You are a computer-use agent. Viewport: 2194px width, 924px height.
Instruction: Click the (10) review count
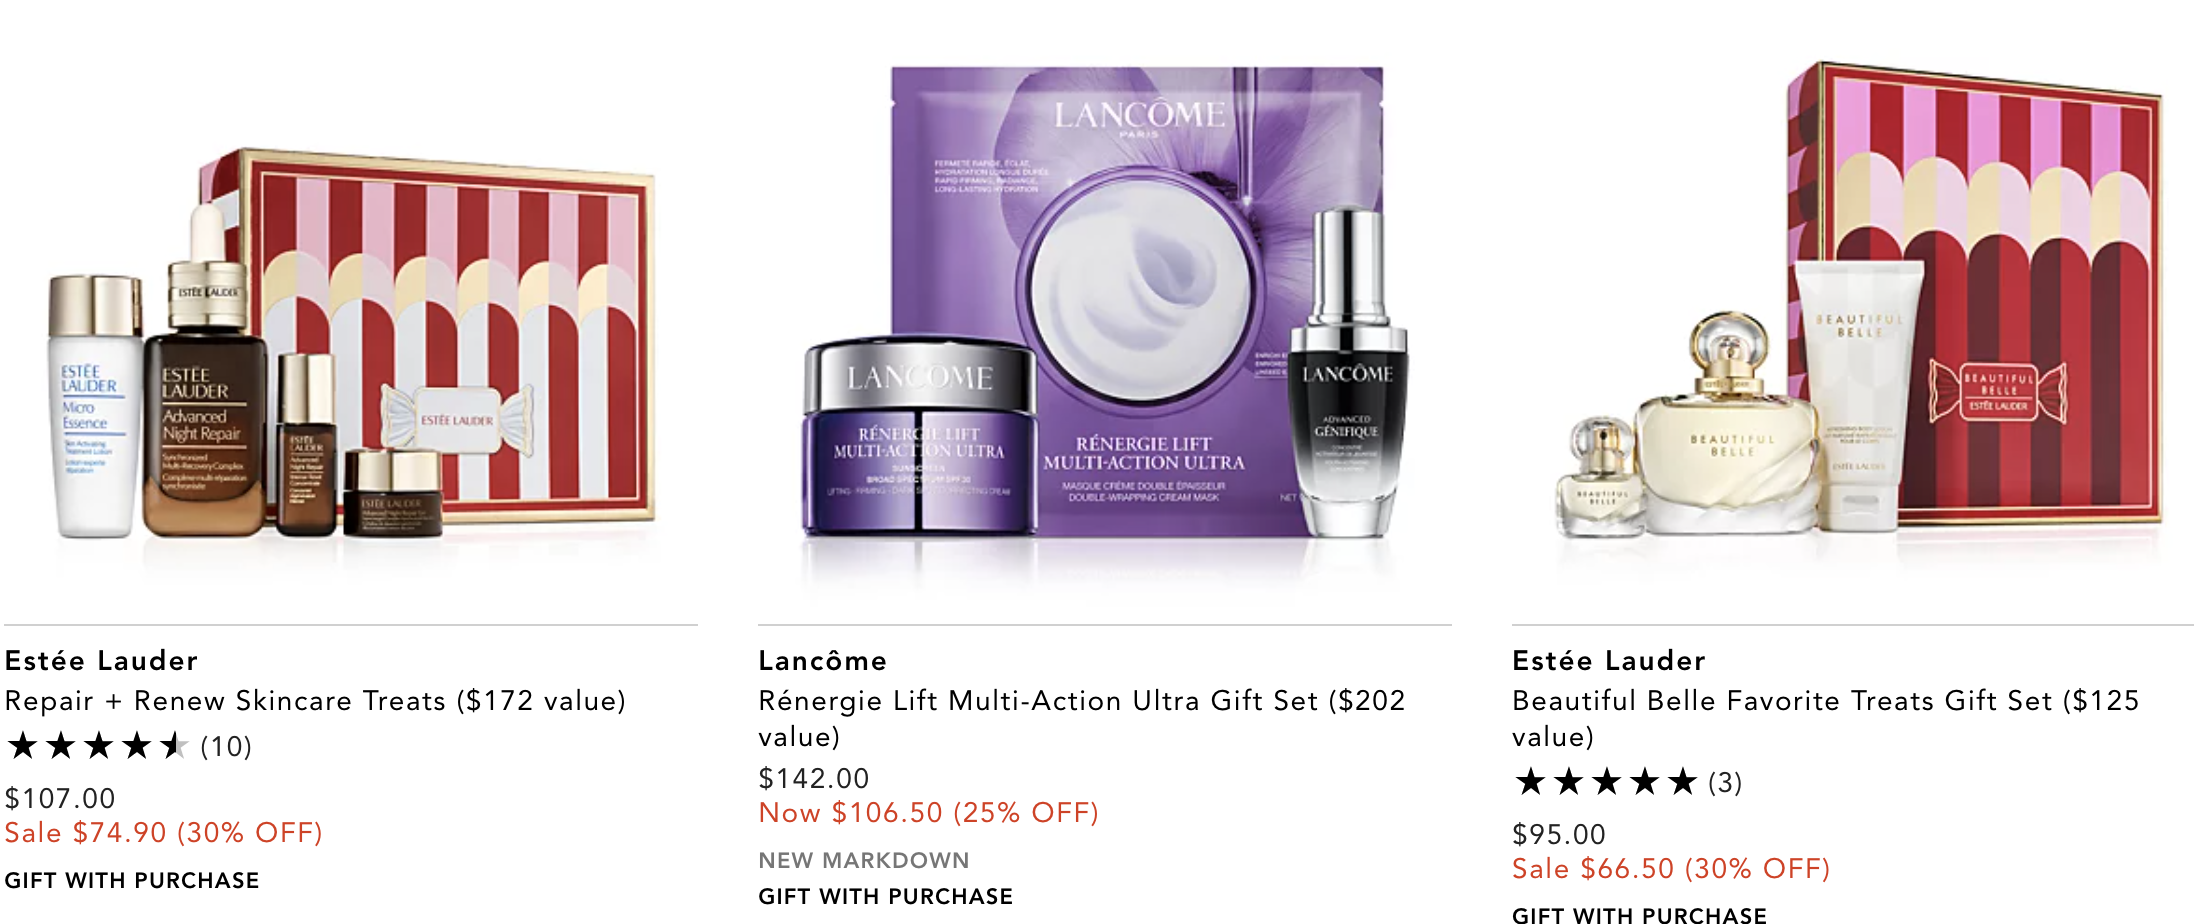click(226, 747)
